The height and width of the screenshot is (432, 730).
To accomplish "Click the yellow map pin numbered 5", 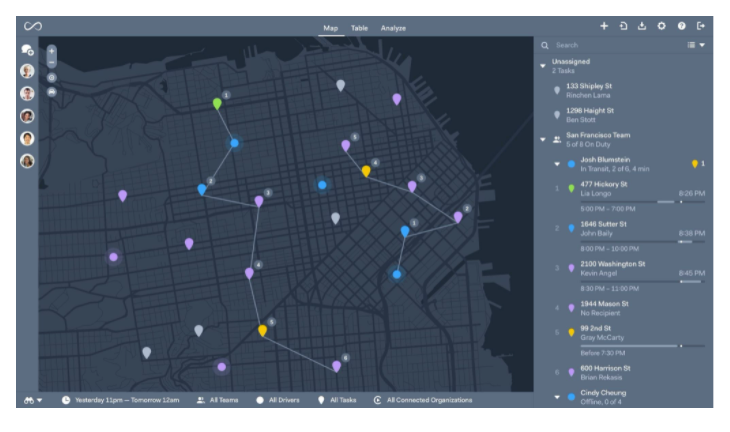I will coord(263,330).
